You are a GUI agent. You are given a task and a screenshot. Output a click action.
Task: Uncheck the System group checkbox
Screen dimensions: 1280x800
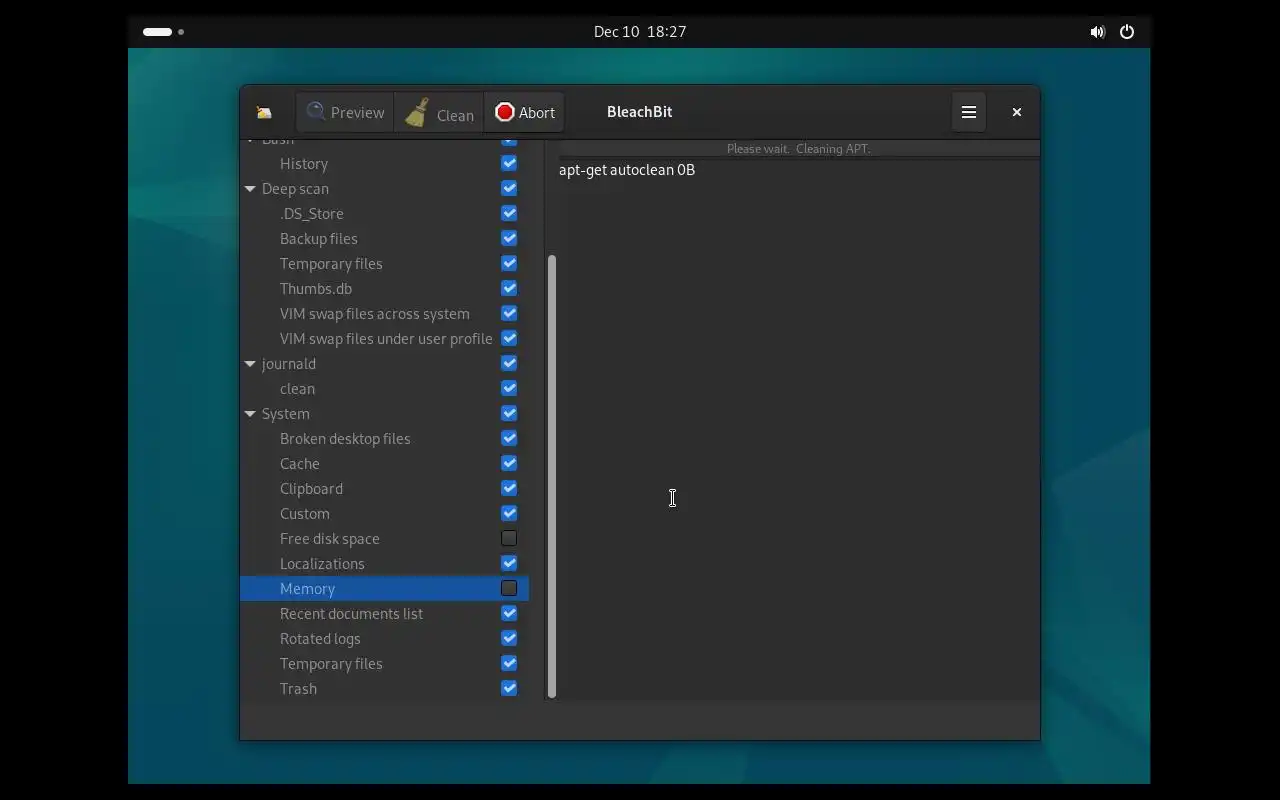click(509, 413)
